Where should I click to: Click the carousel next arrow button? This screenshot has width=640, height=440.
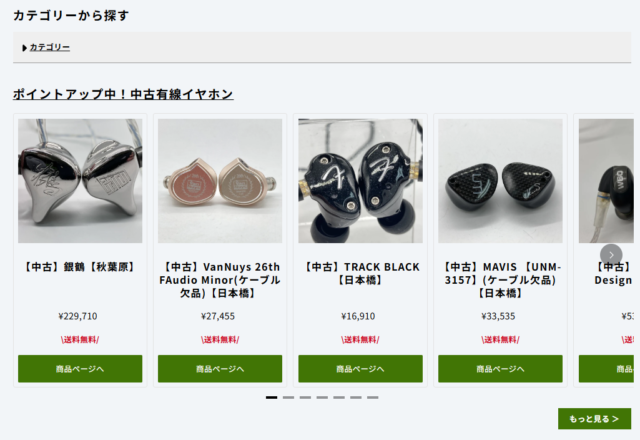click(x=611, y=255)
